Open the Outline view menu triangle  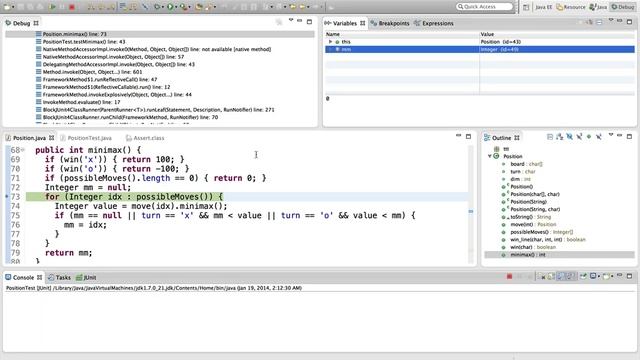(x=611, y=135)
